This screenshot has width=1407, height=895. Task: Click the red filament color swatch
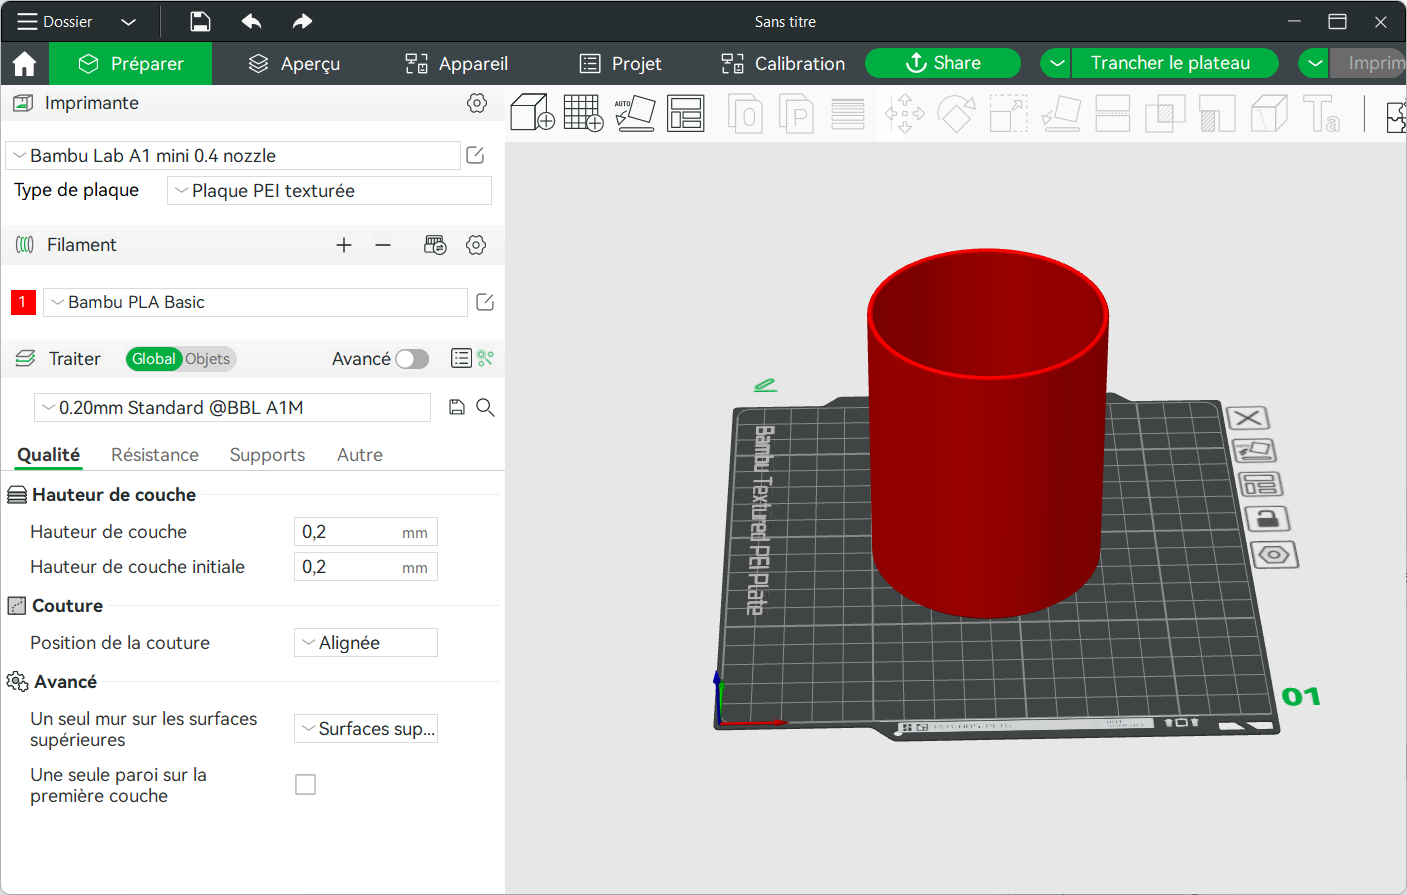tap(23, 302)
